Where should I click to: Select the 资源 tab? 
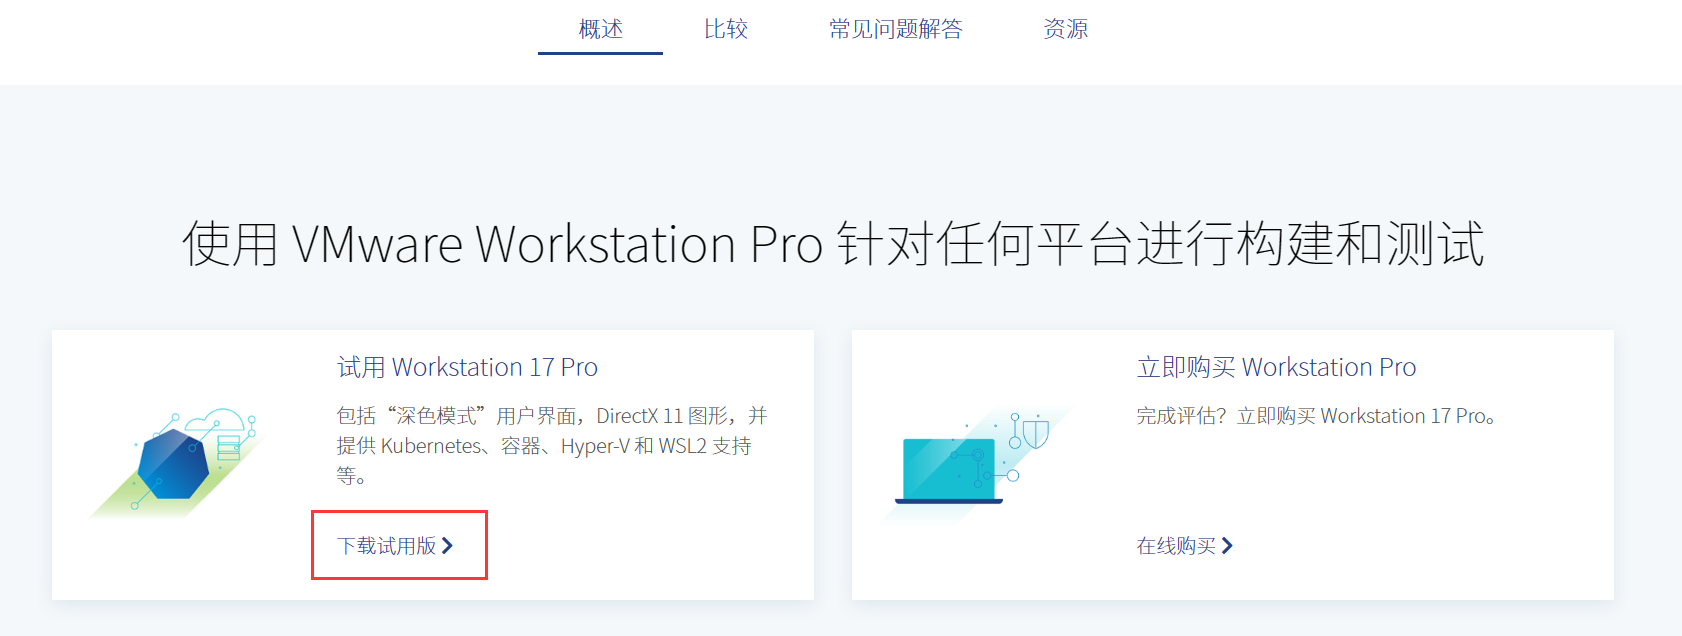pyautogui.click(x=1065, y=29)
